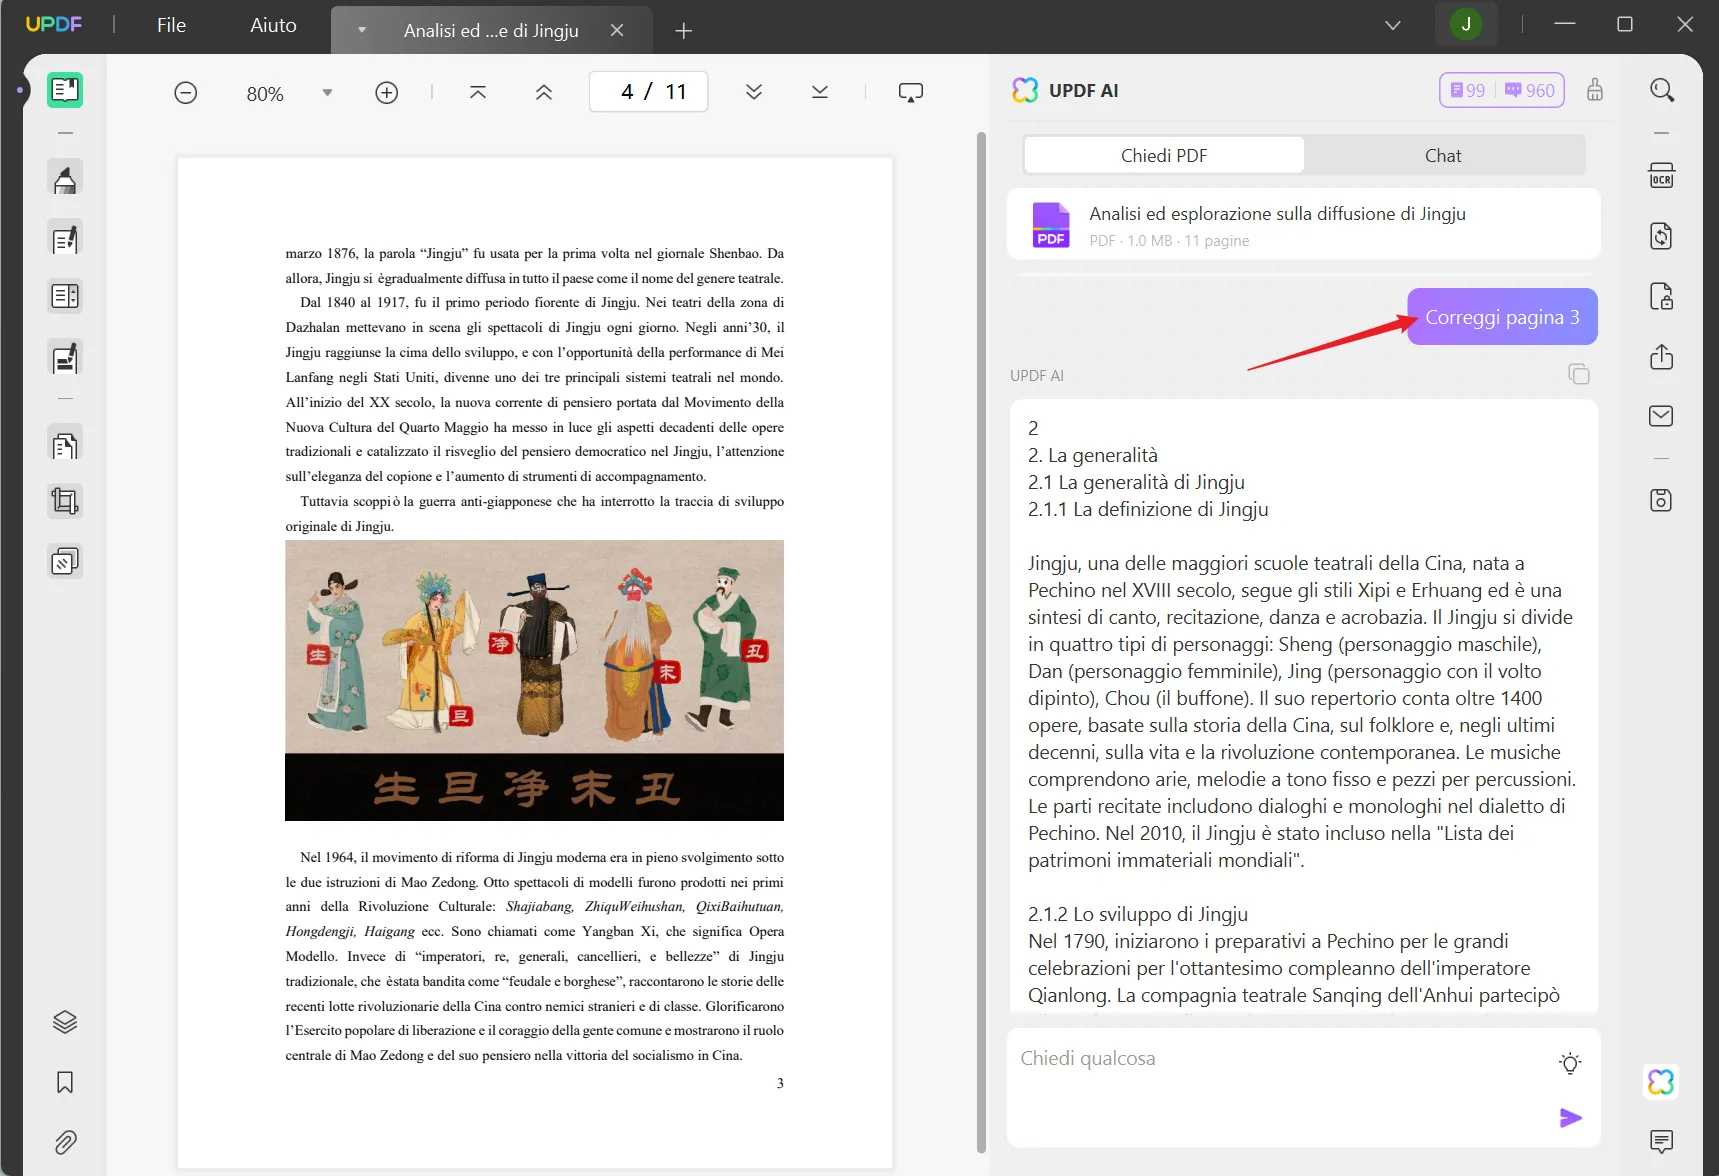
Task: Open the window list chevron in title bar
Action: point(1393,25)
